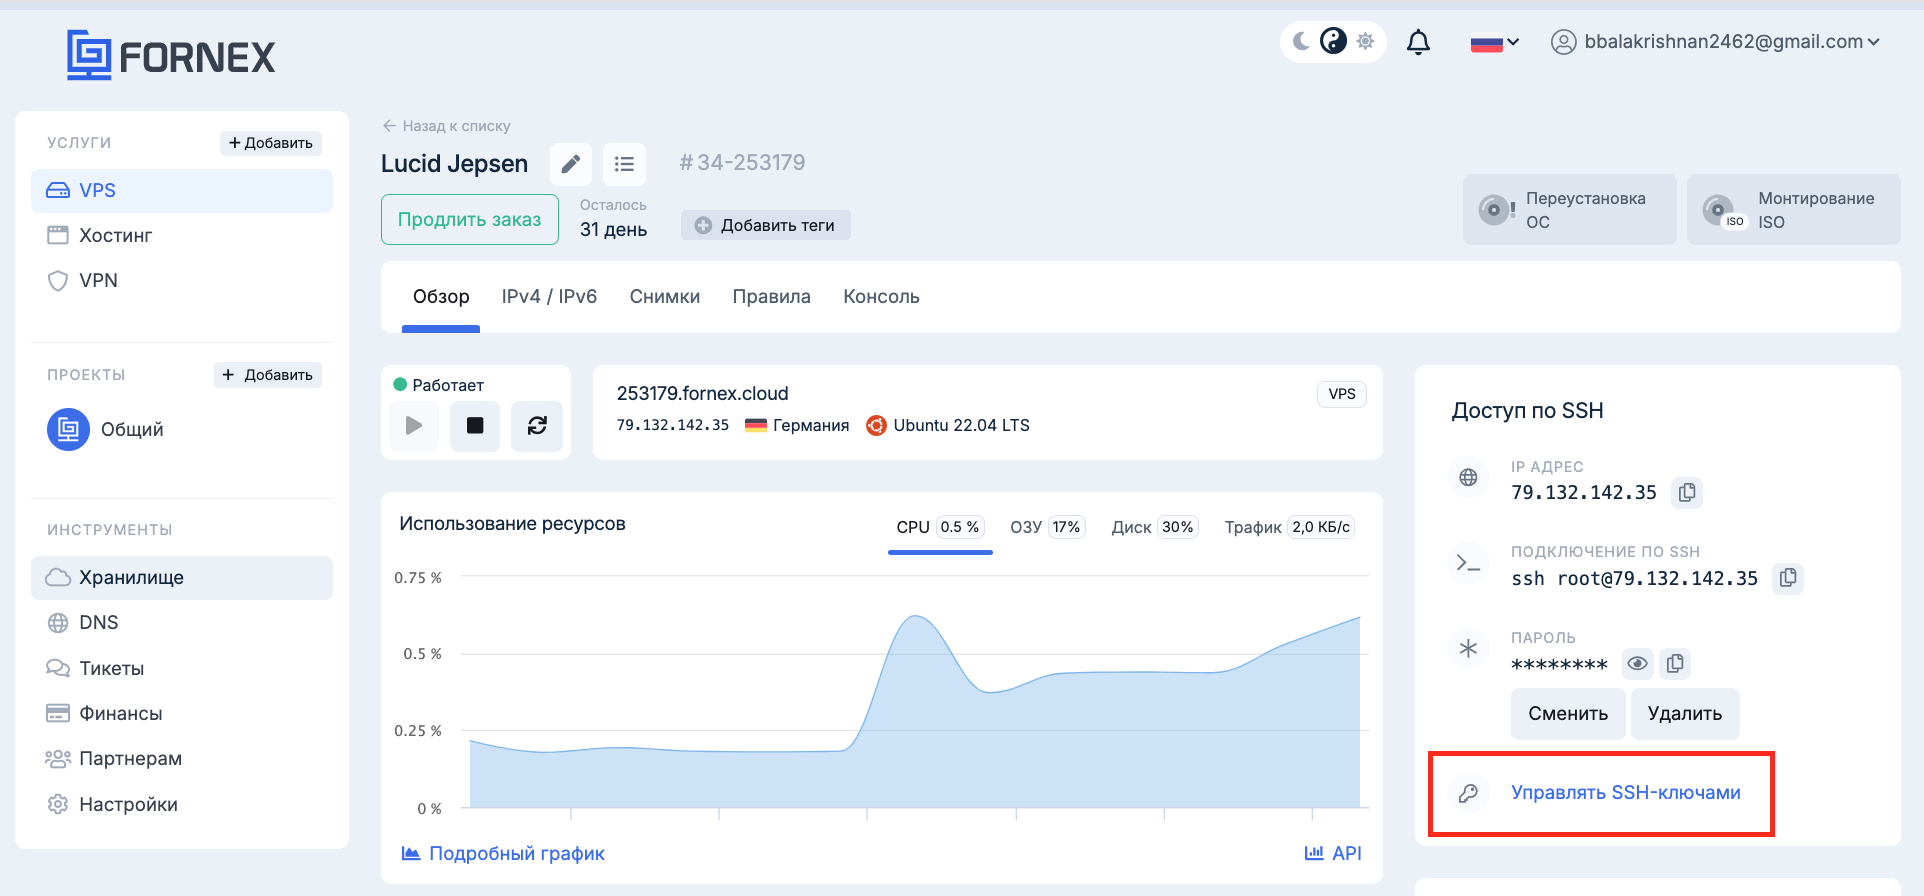Open Хранилище in the tools section
Image resolution: width=1924 pixels, height=896 pixels.
tap(182, 578)
